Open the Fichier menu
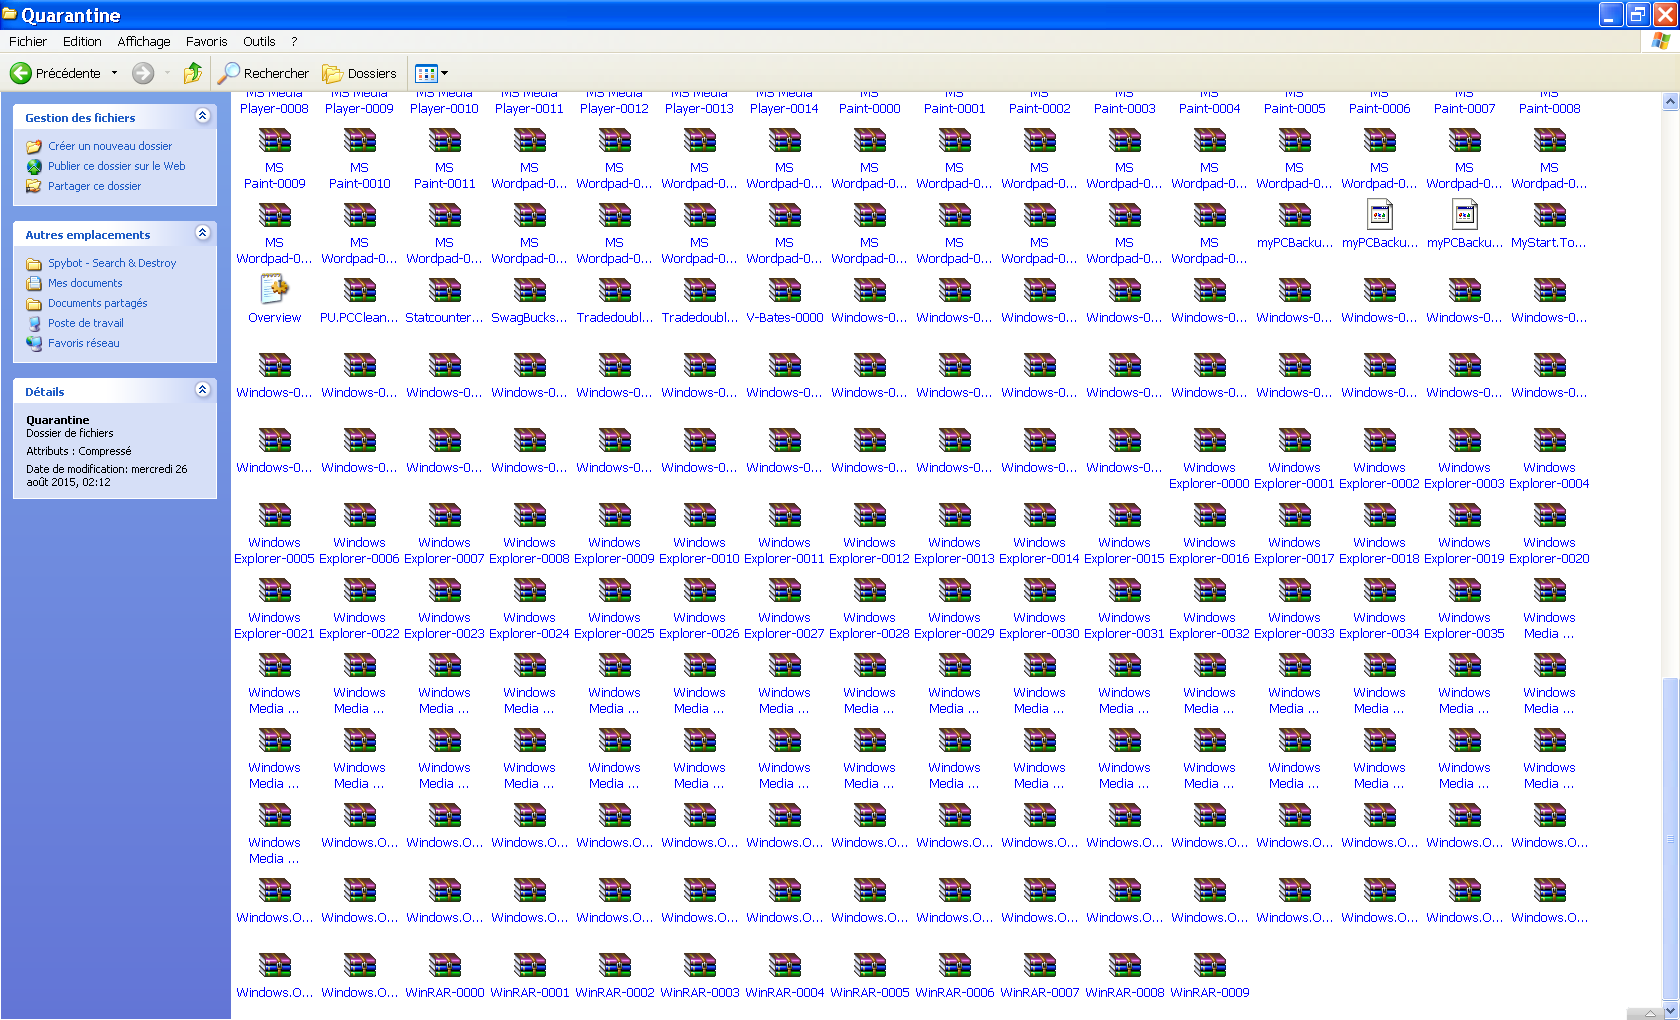This screenshot has height=1020, width=1680. coord(28,41)
